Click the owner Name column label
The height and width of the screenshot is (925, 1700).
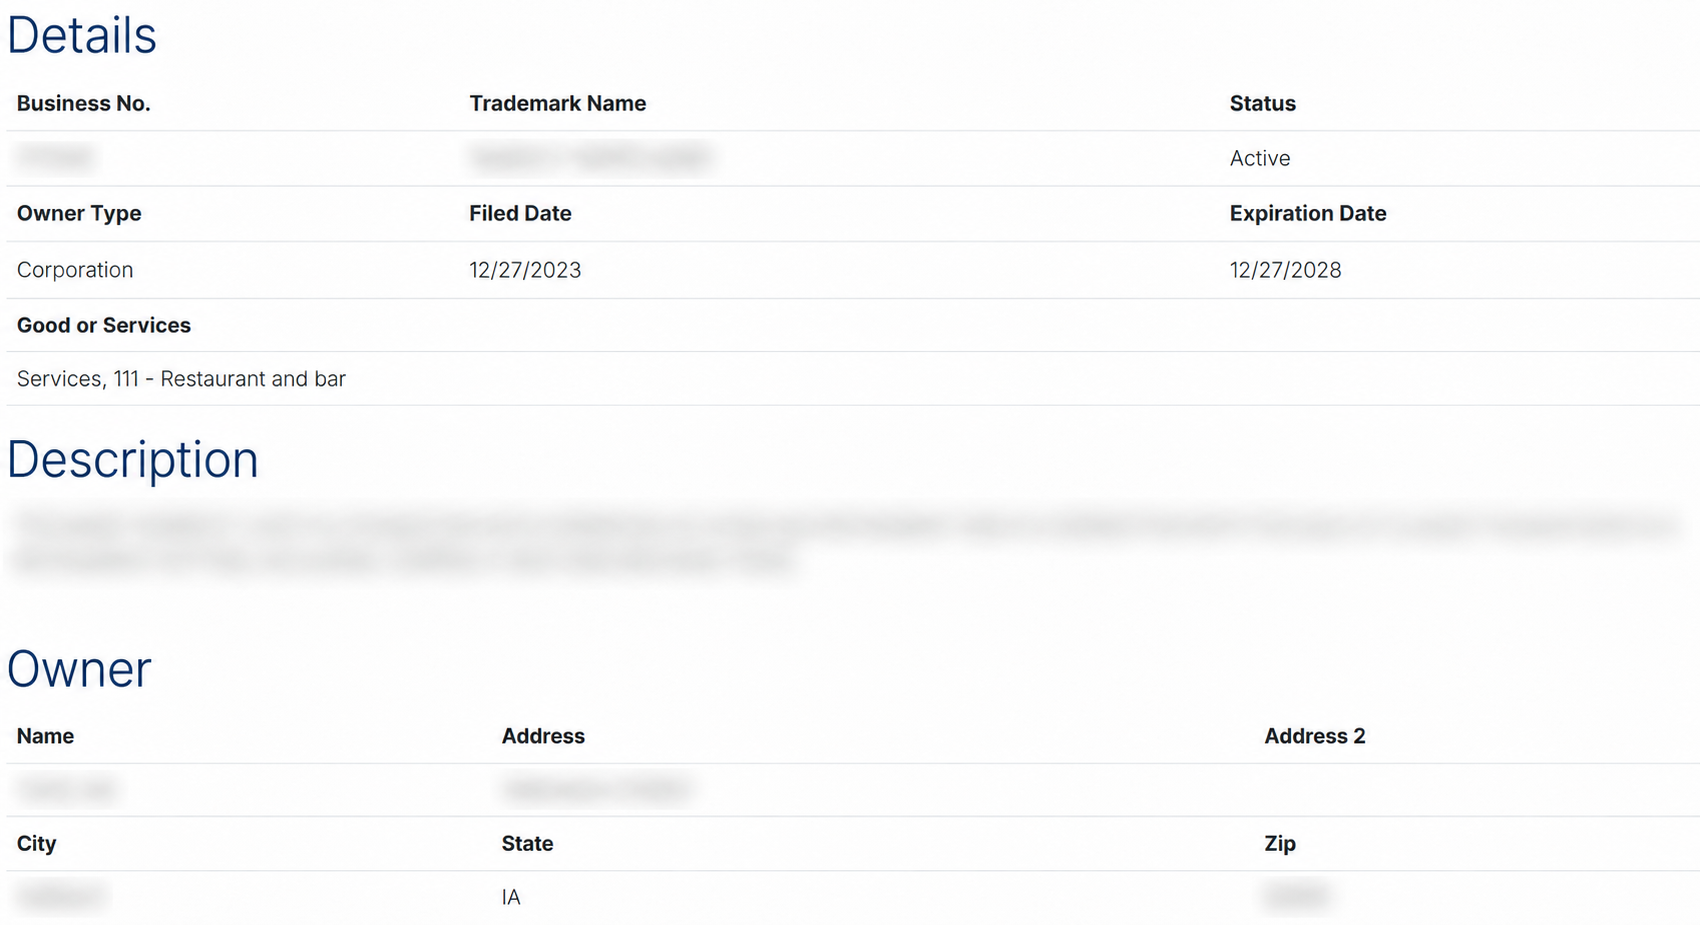pos(45,737)
